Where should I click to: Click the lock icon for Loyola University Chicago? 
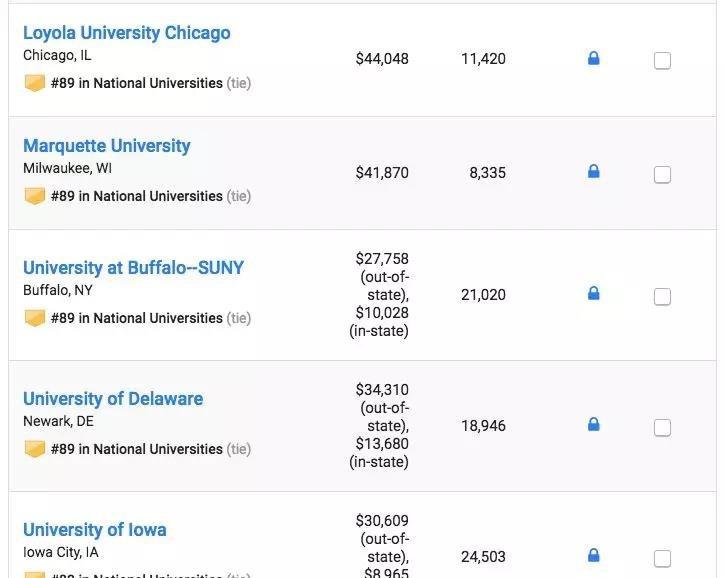pyautogui.click(x=593, y=59)
